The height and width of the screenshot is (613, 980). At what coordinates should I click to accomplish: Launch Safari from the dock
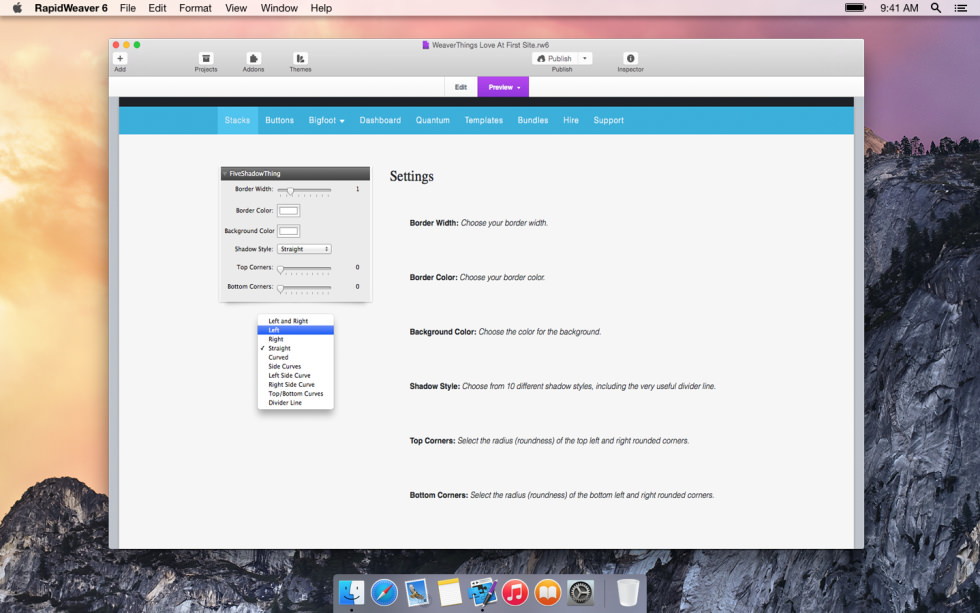click(x=384, y=592)
